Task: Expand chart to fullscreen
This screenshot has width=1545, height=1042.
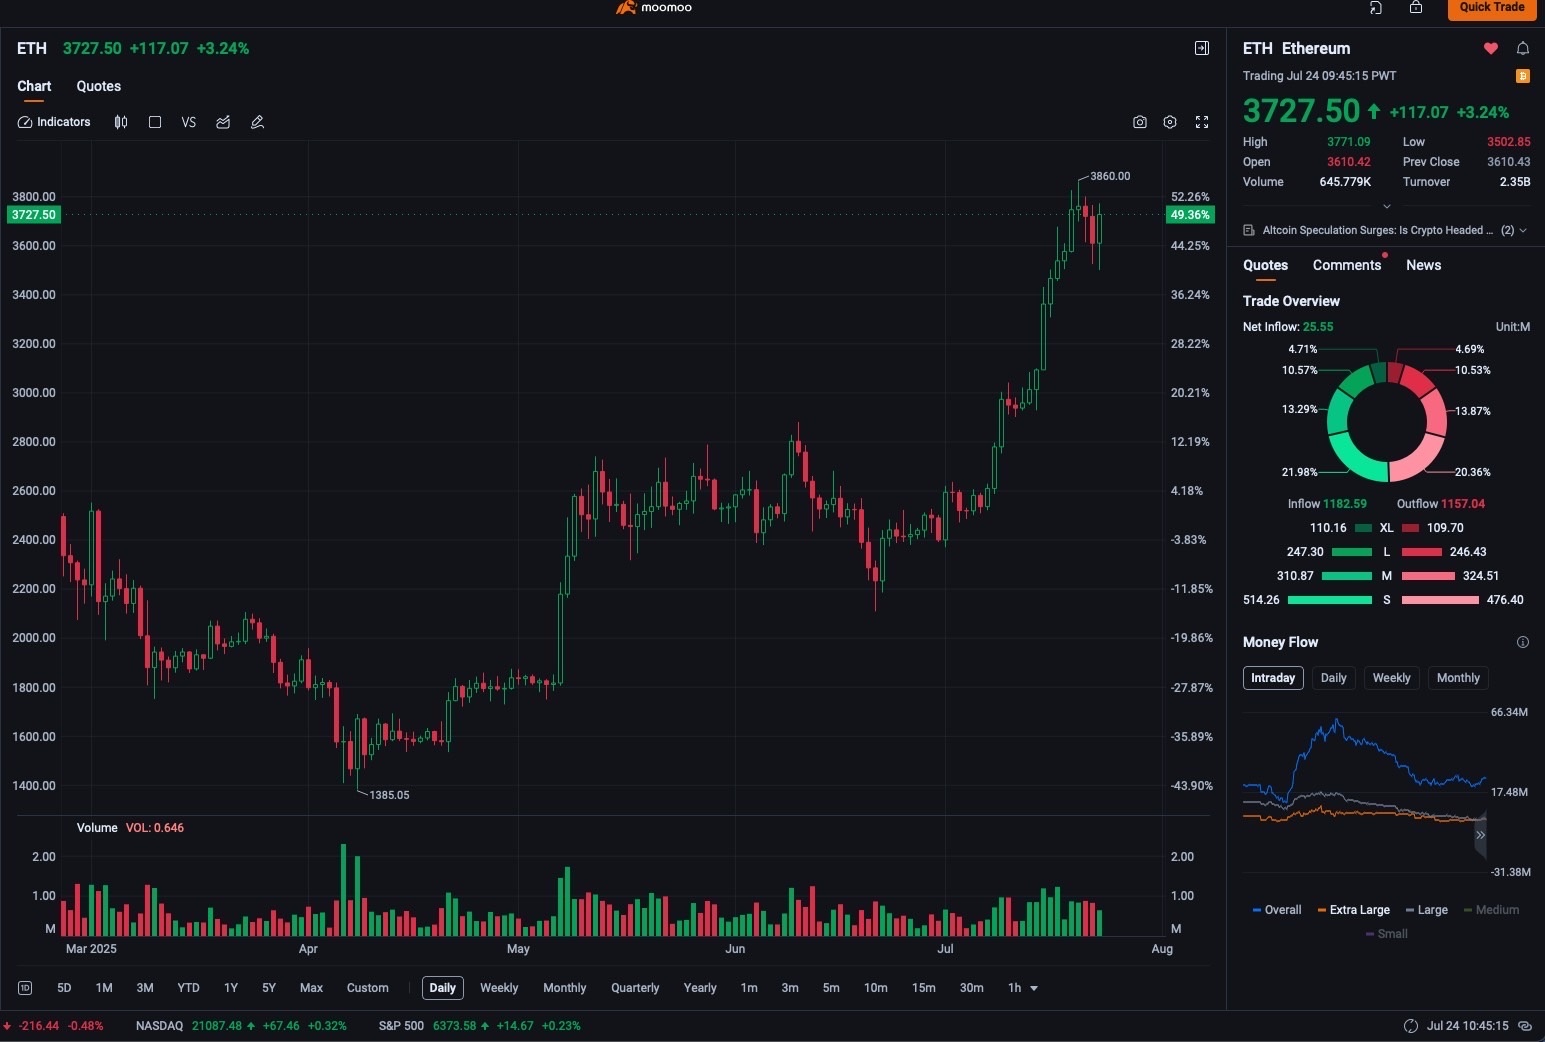Action: pyautogui.click(x=1202, y=122)
